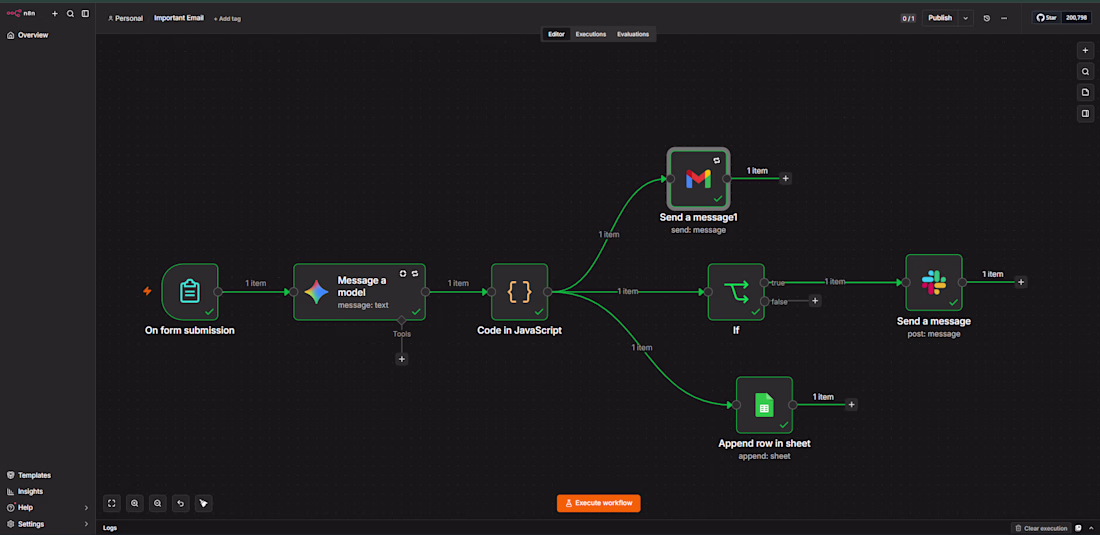
Task: Click the Tools plus connector under Message a model
Action: (402, 359)
